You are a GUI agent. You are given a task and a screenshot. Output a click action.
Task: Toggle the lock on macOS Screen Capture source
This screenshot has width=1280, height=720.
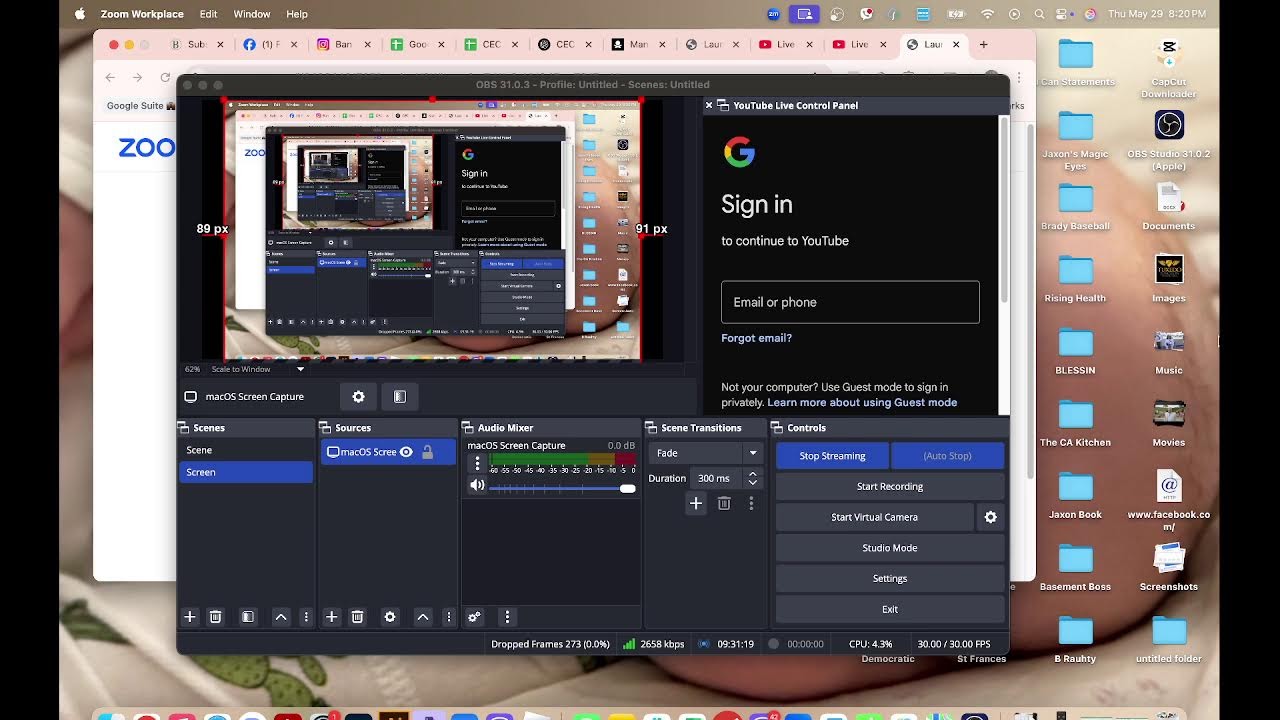[x=427, y=452]
